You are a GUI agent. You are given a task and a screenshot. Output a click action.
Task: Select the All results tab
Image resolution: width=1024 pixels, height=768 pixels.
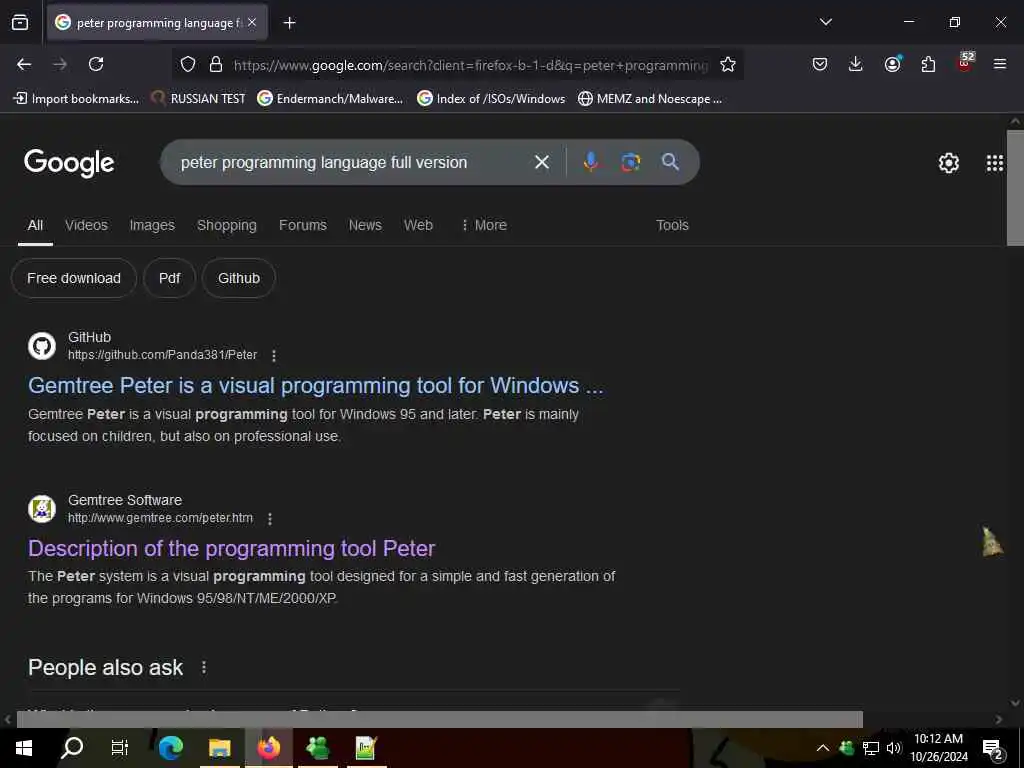click(x=35, y=225)
